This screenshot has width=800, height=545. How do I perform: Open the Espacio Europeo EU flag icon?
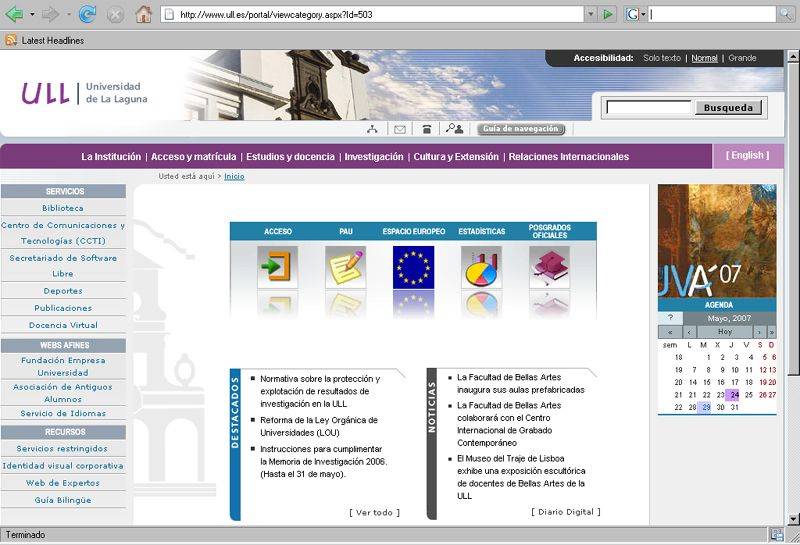(413, 267)
